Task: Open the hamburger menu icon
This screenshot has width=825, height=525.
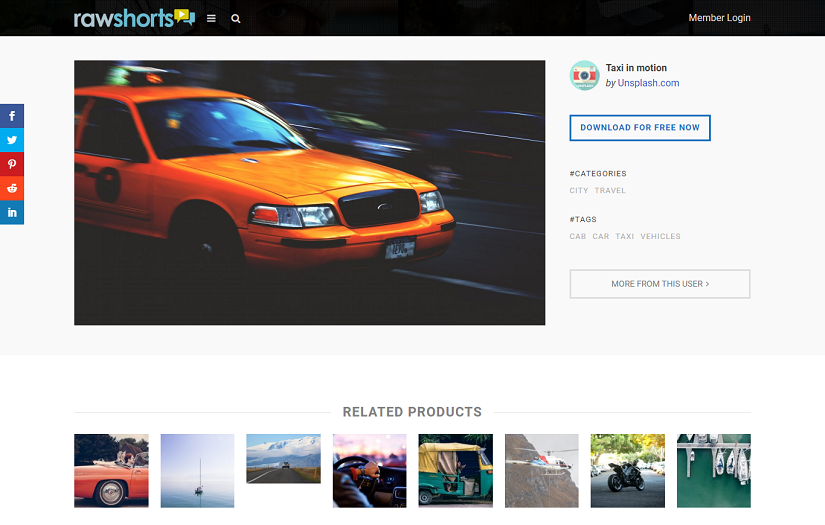Action: coord(211,18)
